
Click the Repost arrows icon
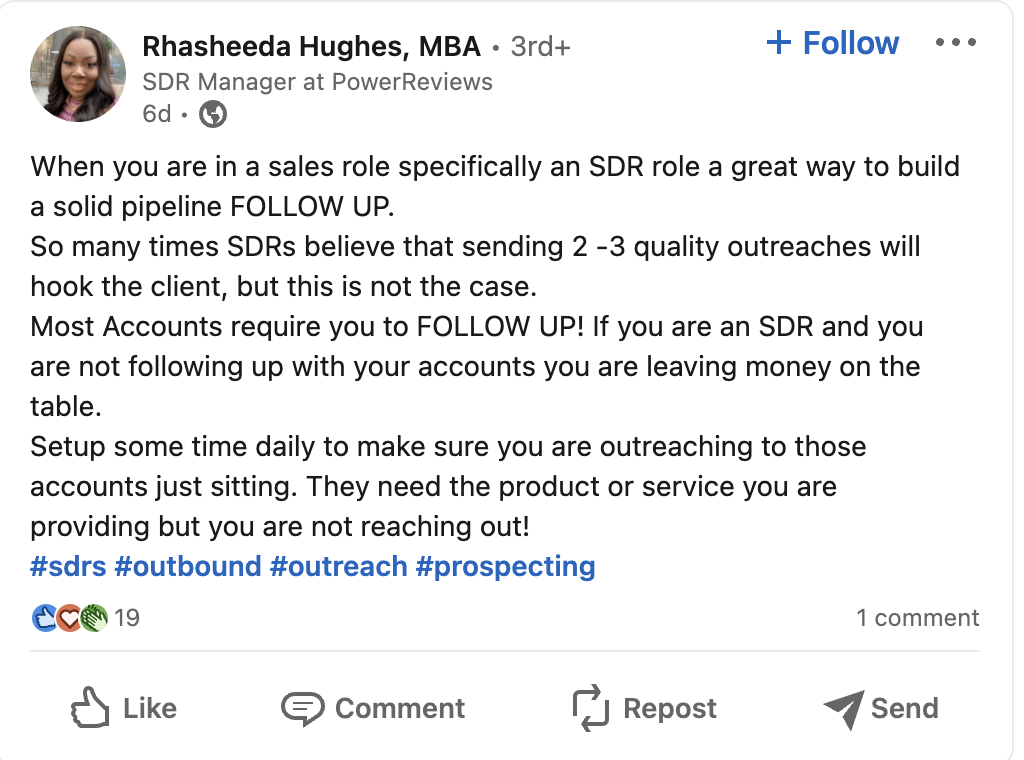(590, 708)
